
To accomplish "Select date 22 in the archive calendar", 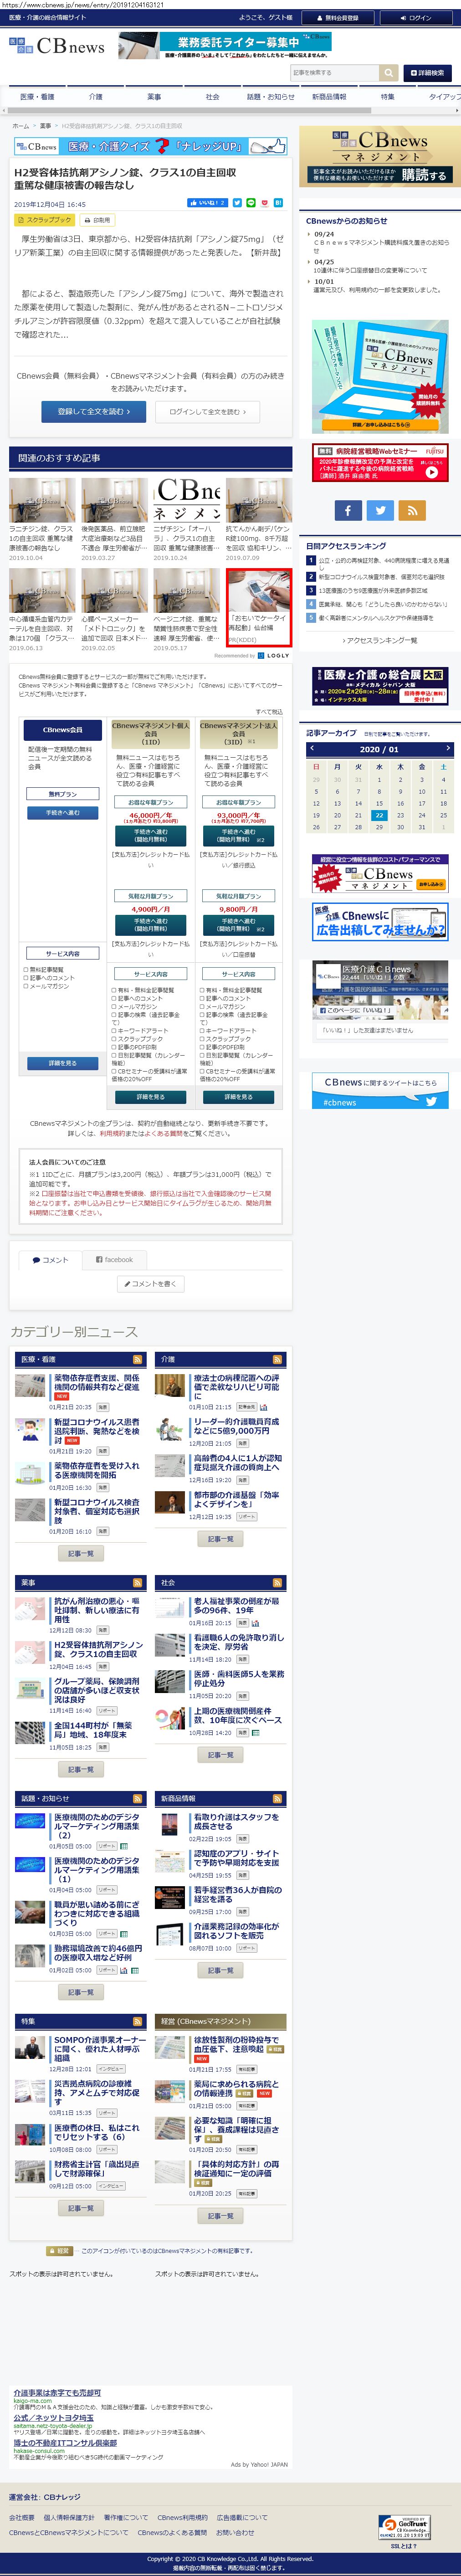I will click(379, 815).
